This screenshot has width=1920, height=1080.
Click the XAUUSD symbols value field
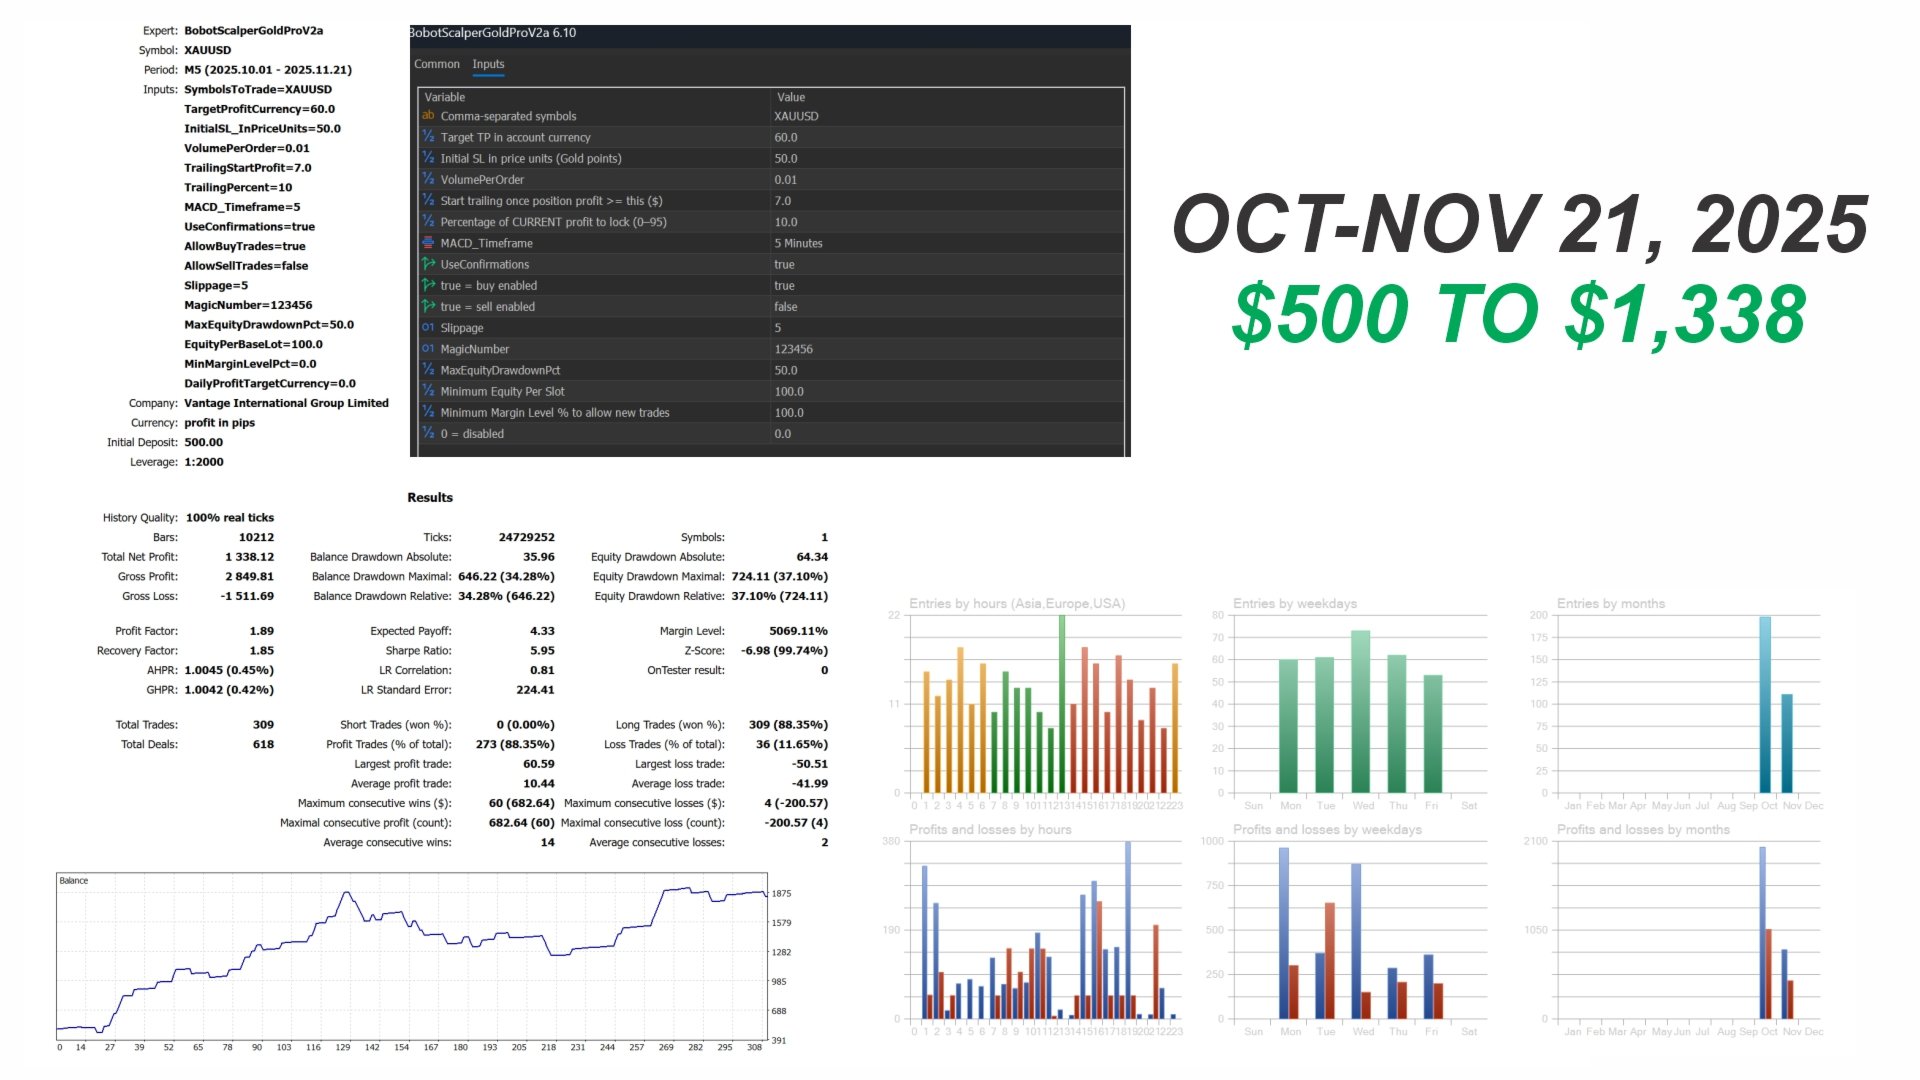coord(796,117)
